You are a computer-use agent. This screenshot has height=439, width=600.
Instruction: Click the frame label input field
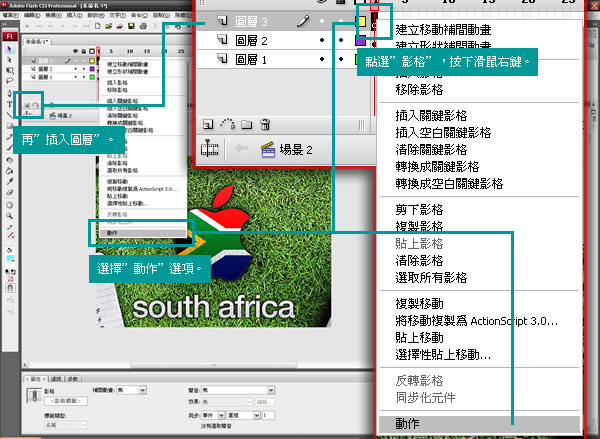(66, 401)
